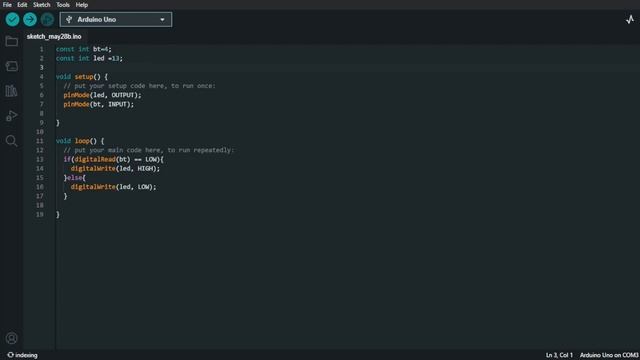Open the Boards Manager sidebar
640x360 pixels.
pyautogui.click(x=11, y=66)
